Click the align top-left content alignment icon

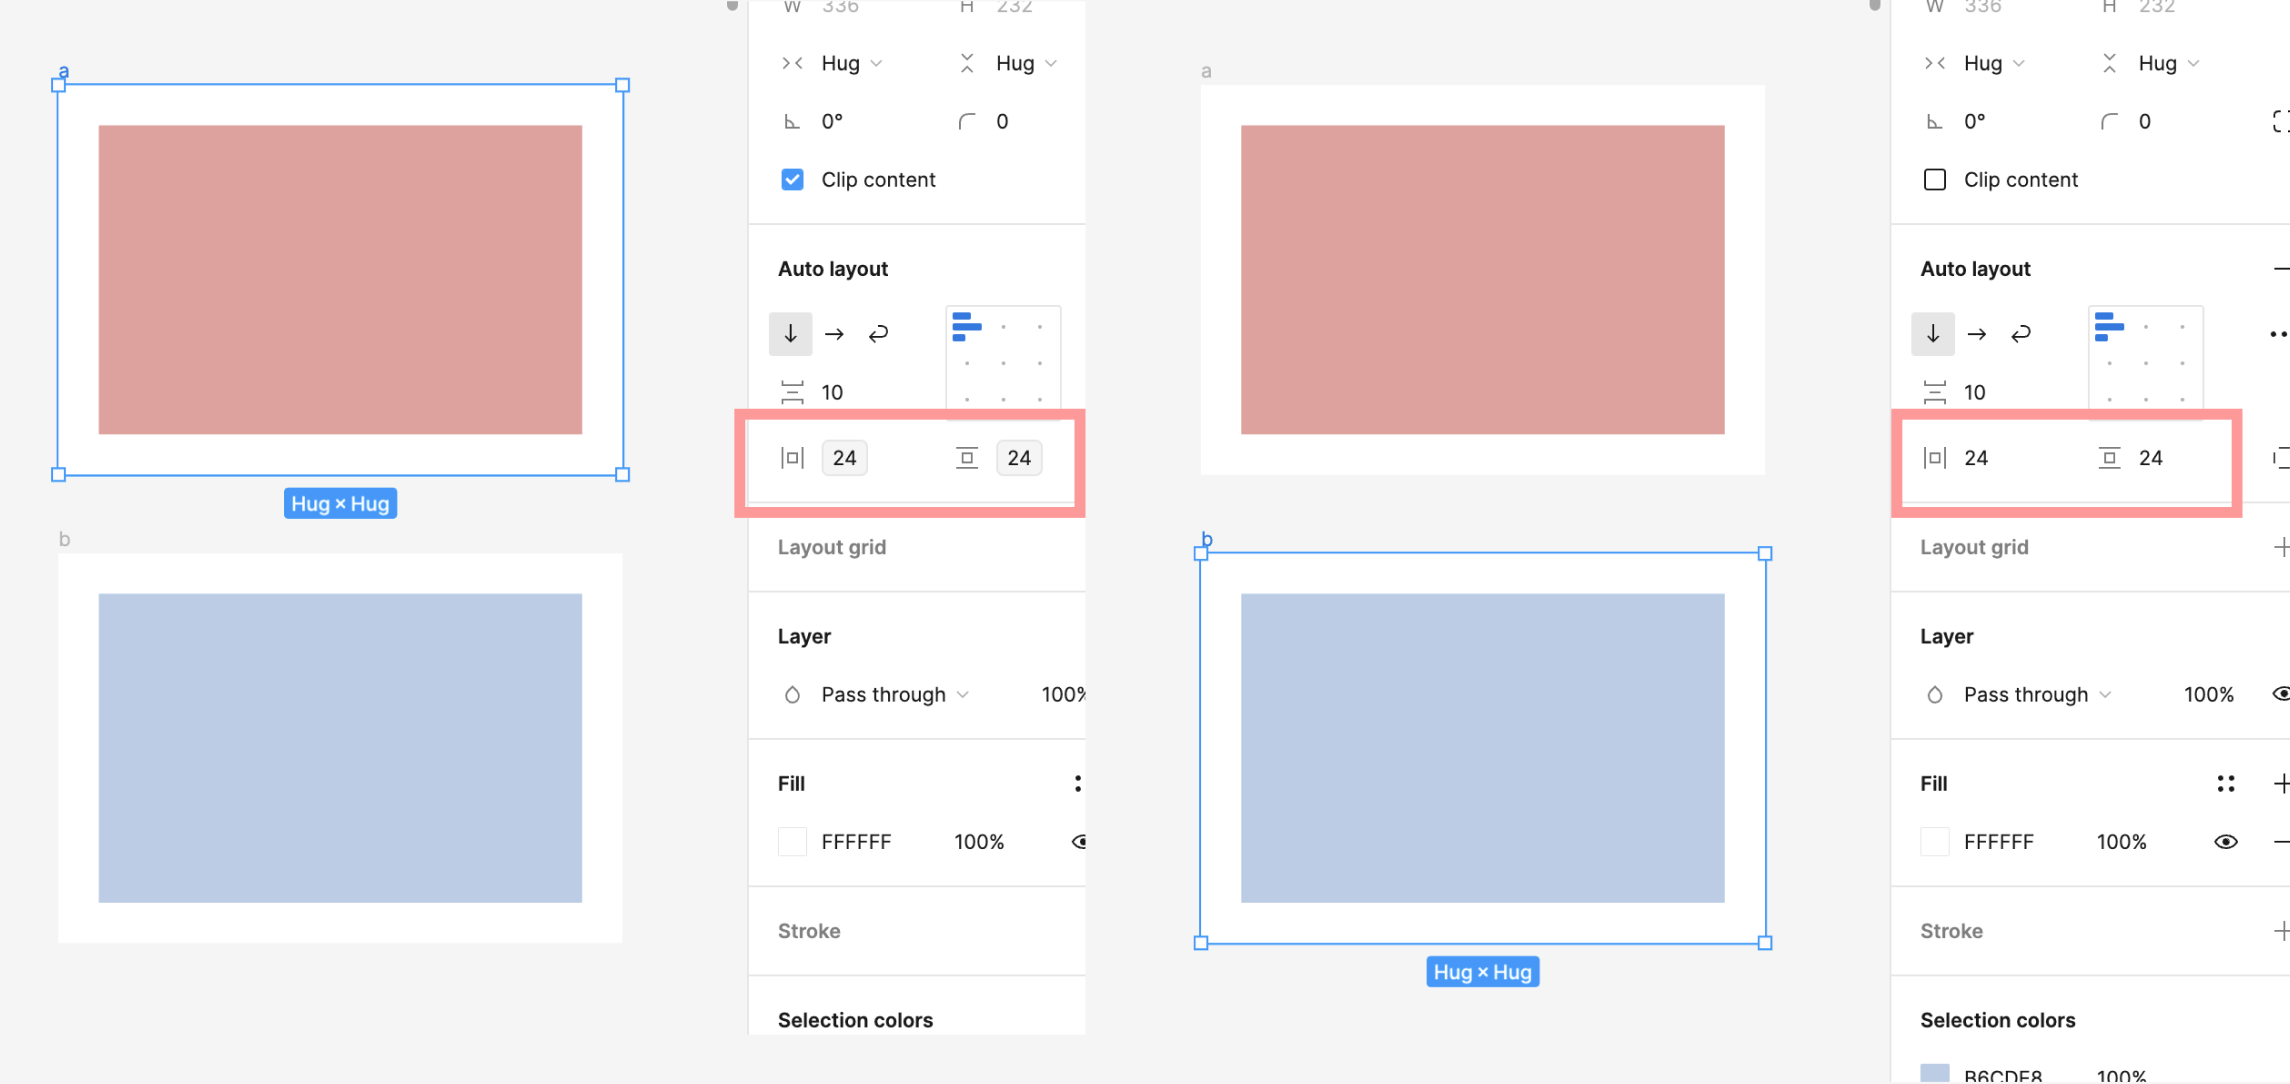pos(965,326)
